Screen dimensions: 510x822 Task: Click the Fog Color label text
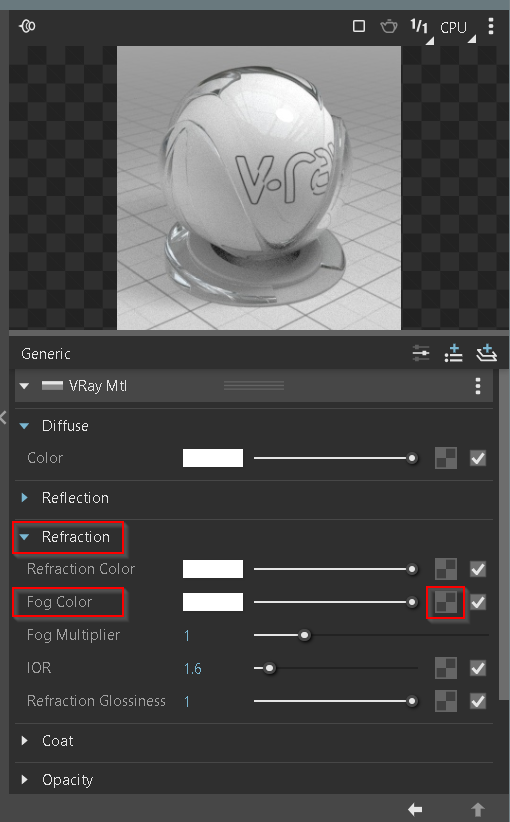[x=59, y=602]
